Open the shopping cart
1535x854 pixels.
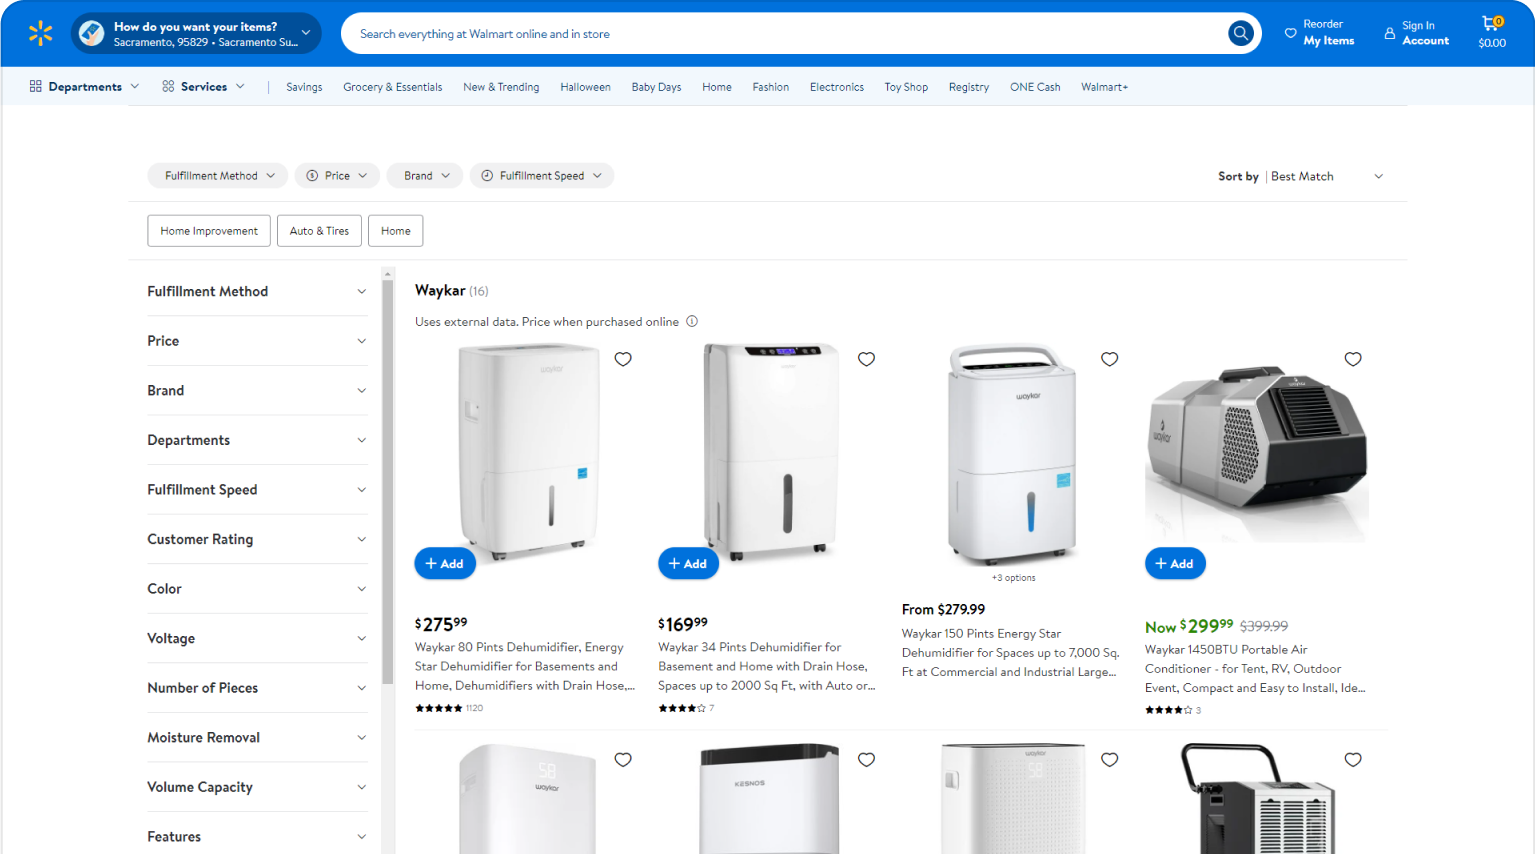tap(1492, 32)
